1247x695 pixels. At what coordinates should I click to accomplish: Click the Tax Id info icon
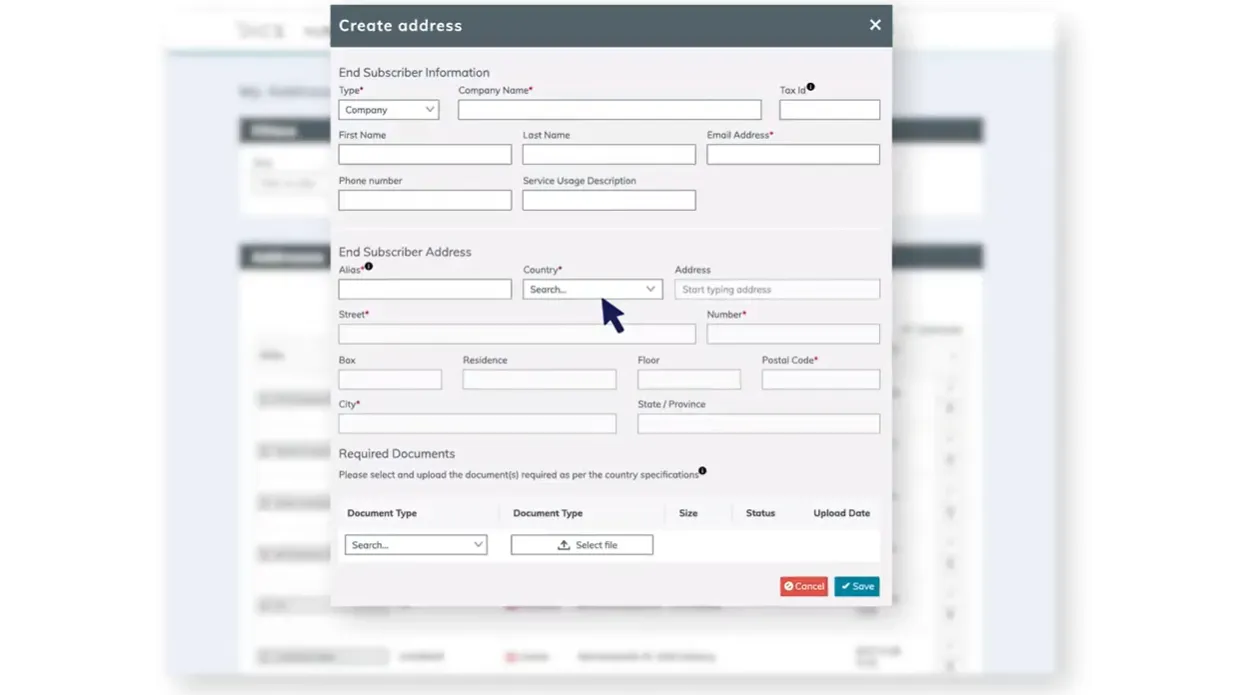[x=809, y=87]
